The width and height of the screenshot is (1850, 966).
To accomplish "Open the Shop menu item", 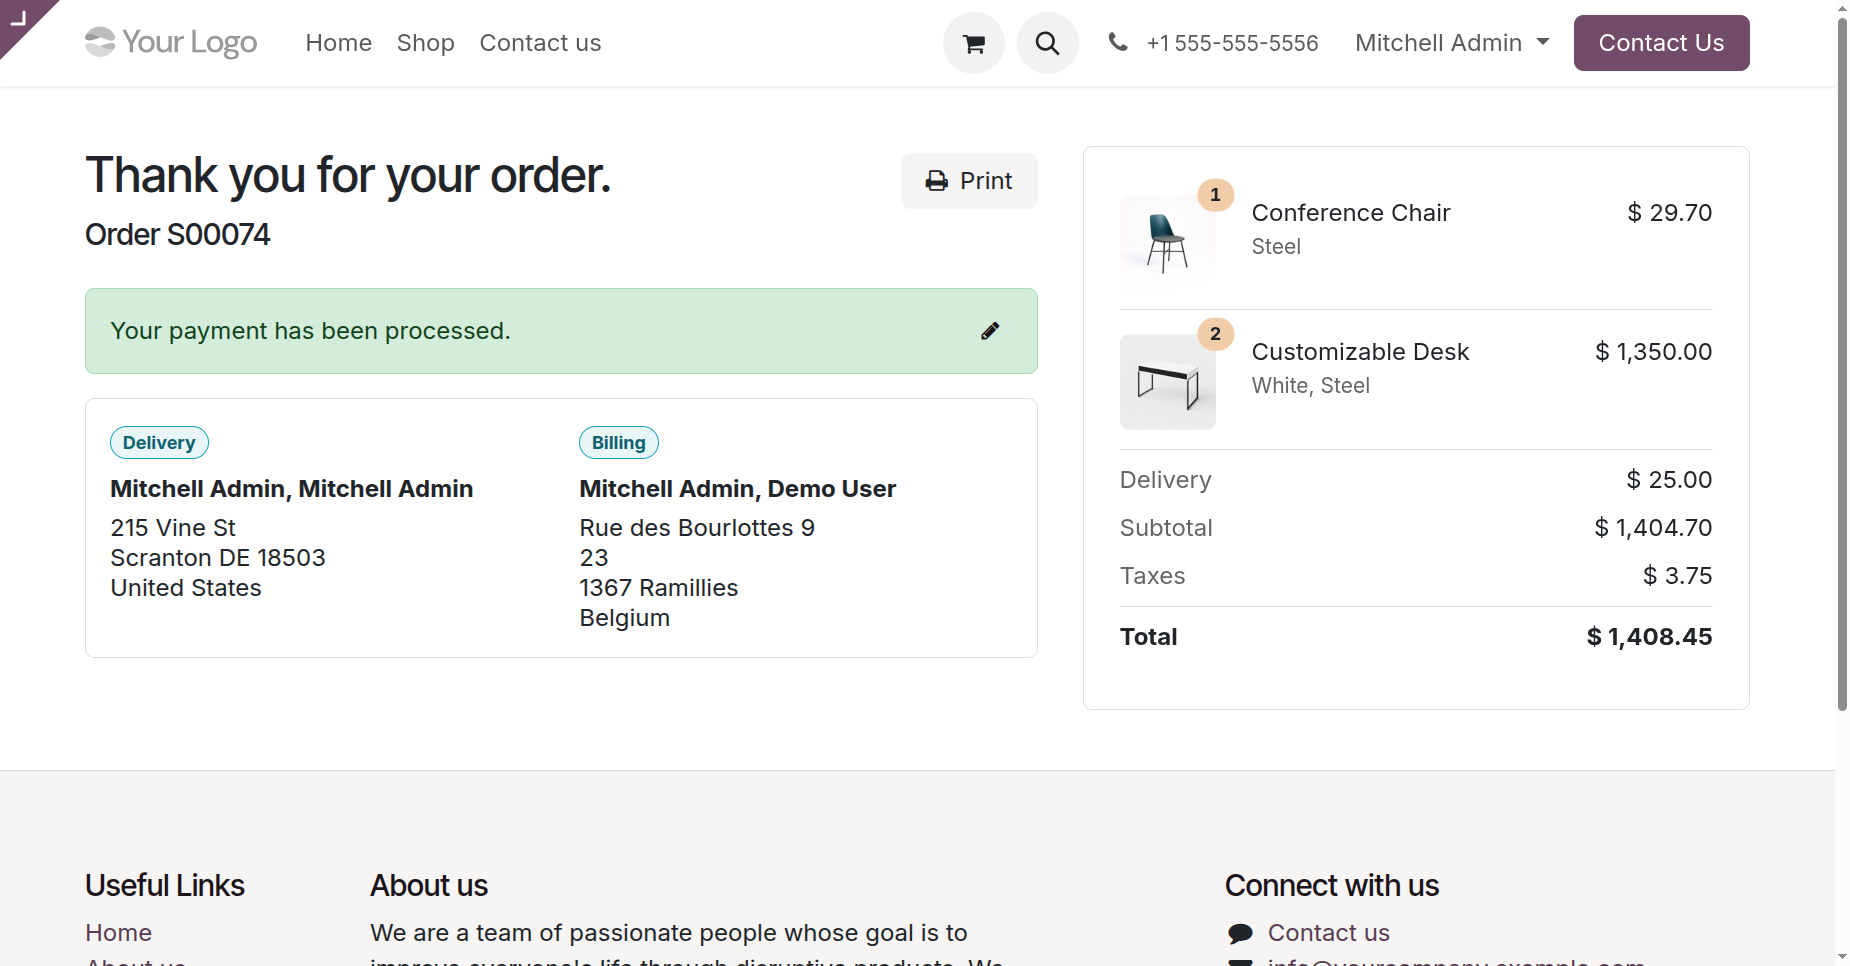I will pos(425,43).
